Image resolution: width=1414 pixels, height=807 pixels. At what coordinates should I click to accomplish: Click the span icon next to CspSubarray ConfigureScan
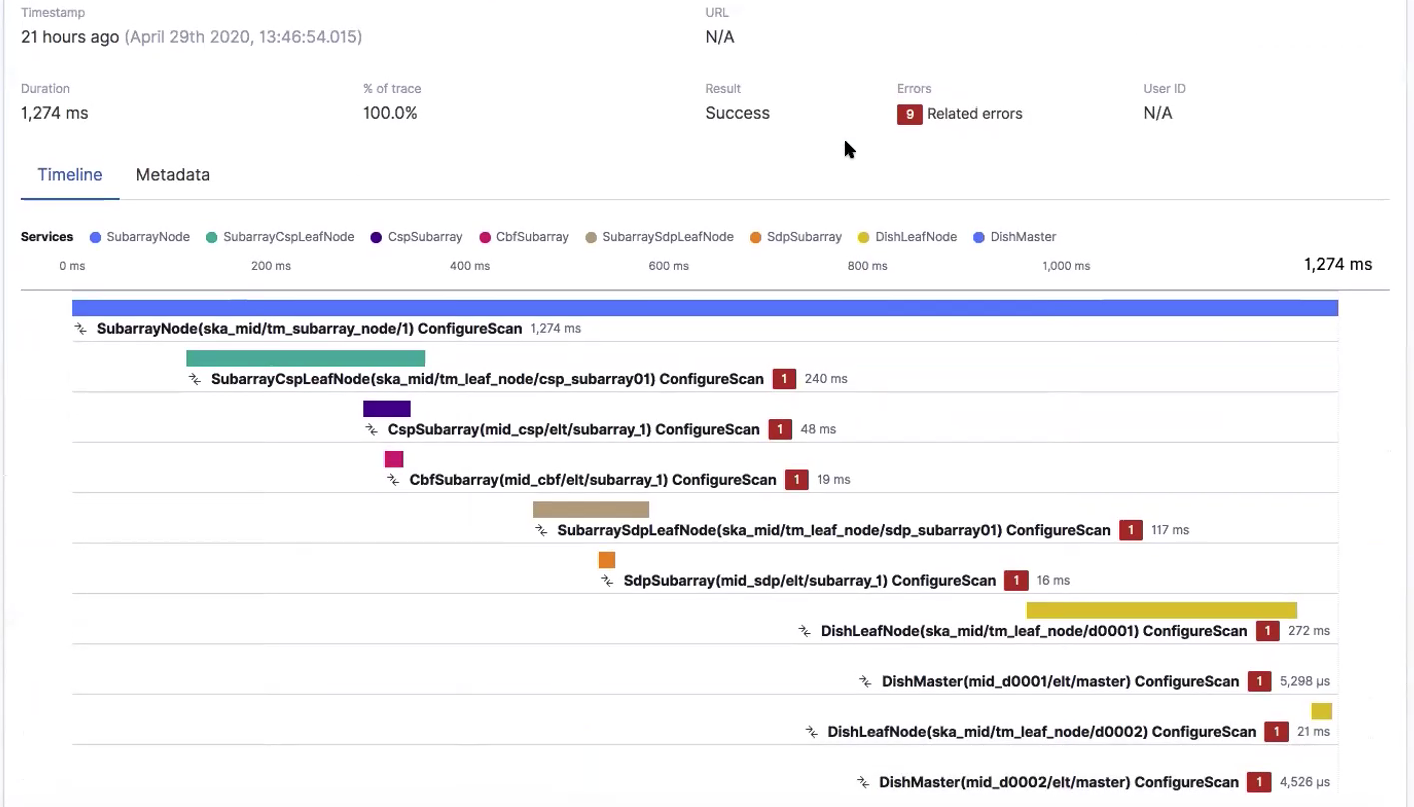(x=372, y=430)
